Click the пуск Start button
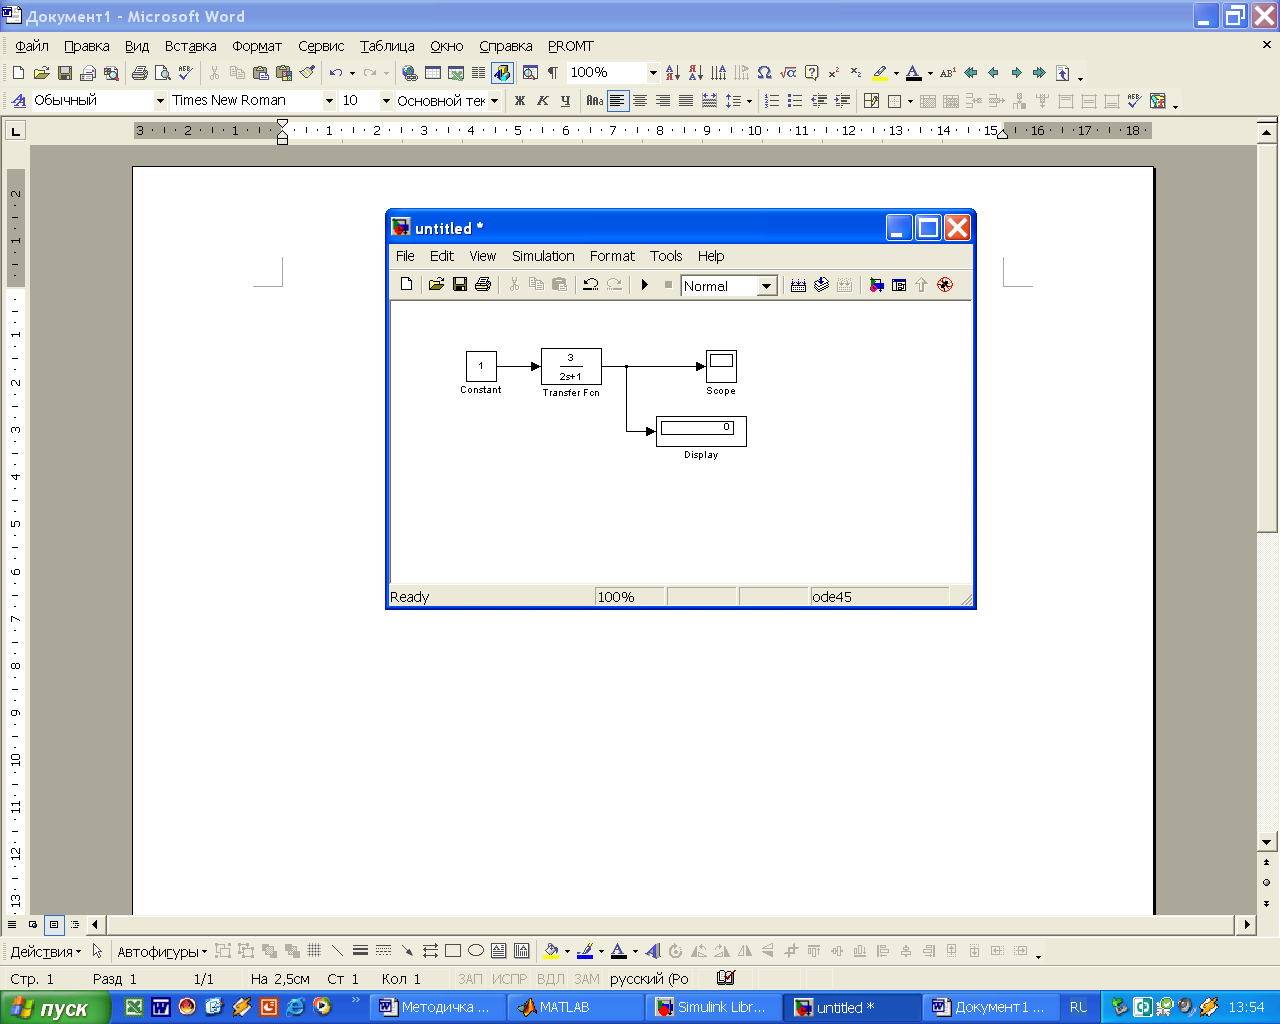This screenshot has width=1280, height=1024. [x=55, y=1008]
